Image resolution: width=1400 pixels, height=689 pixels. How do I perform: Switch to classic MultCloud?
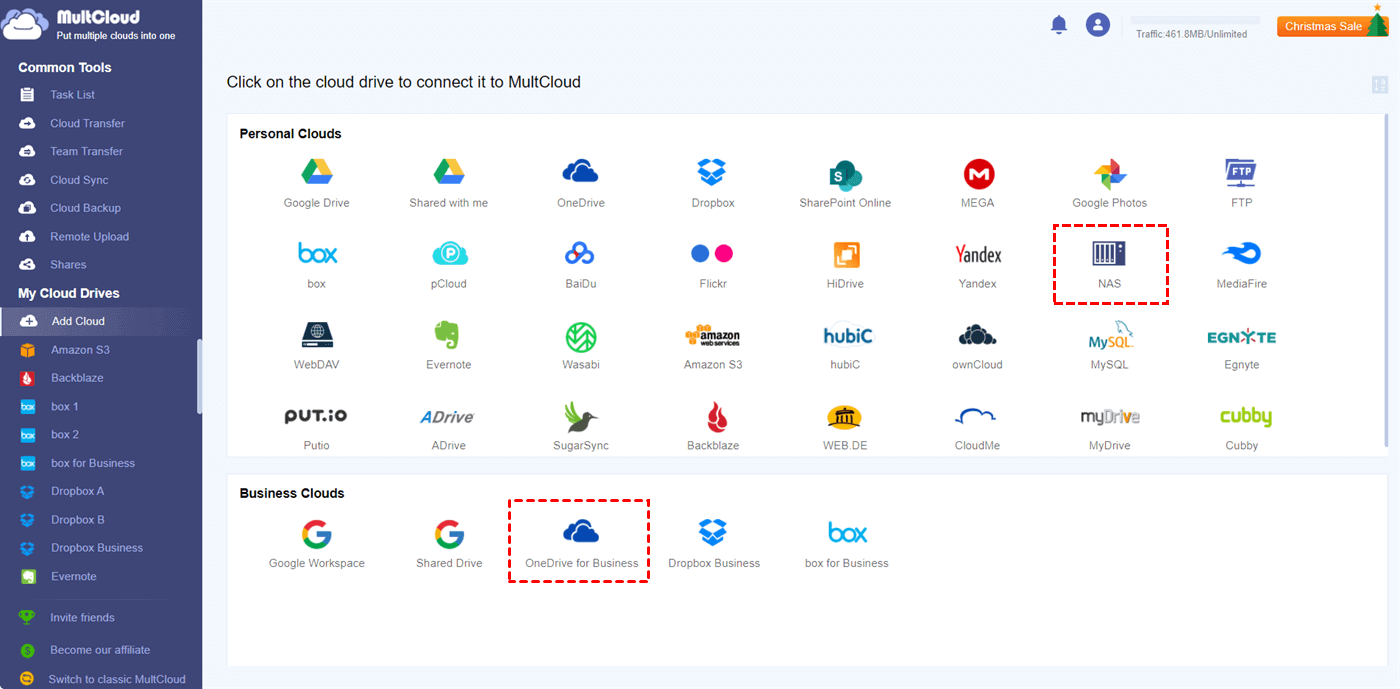117,680
